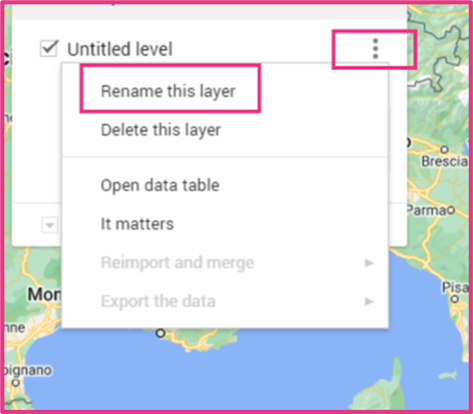Screen dimensions: 473x414
Task: Open the three-dot layer options menu
Action: point(375,49)
